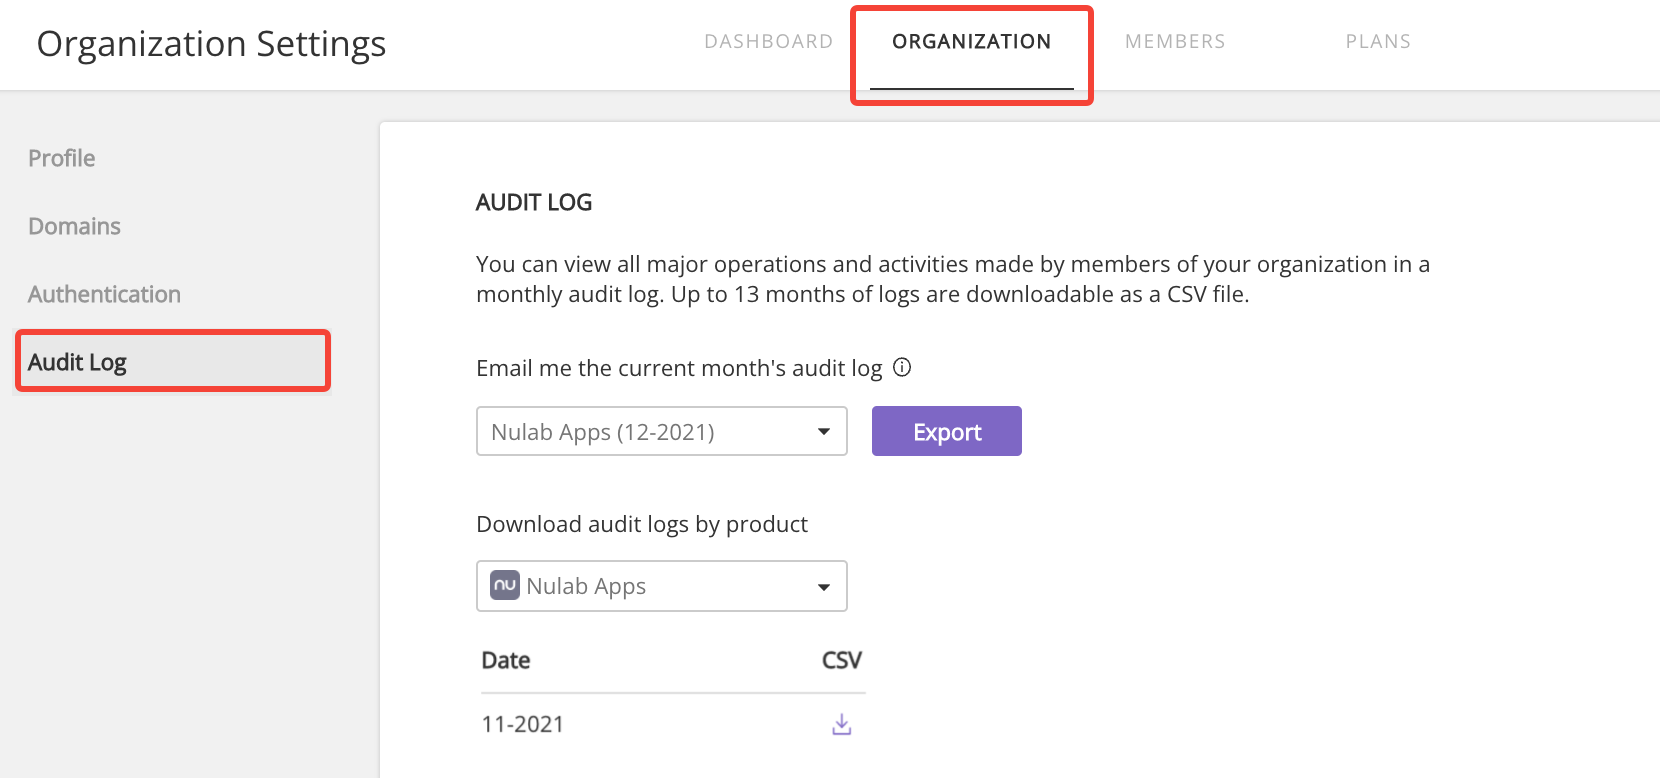Click the Organization Settings title
Viewport: 1660px width, 778px height.
click(211, 44)
